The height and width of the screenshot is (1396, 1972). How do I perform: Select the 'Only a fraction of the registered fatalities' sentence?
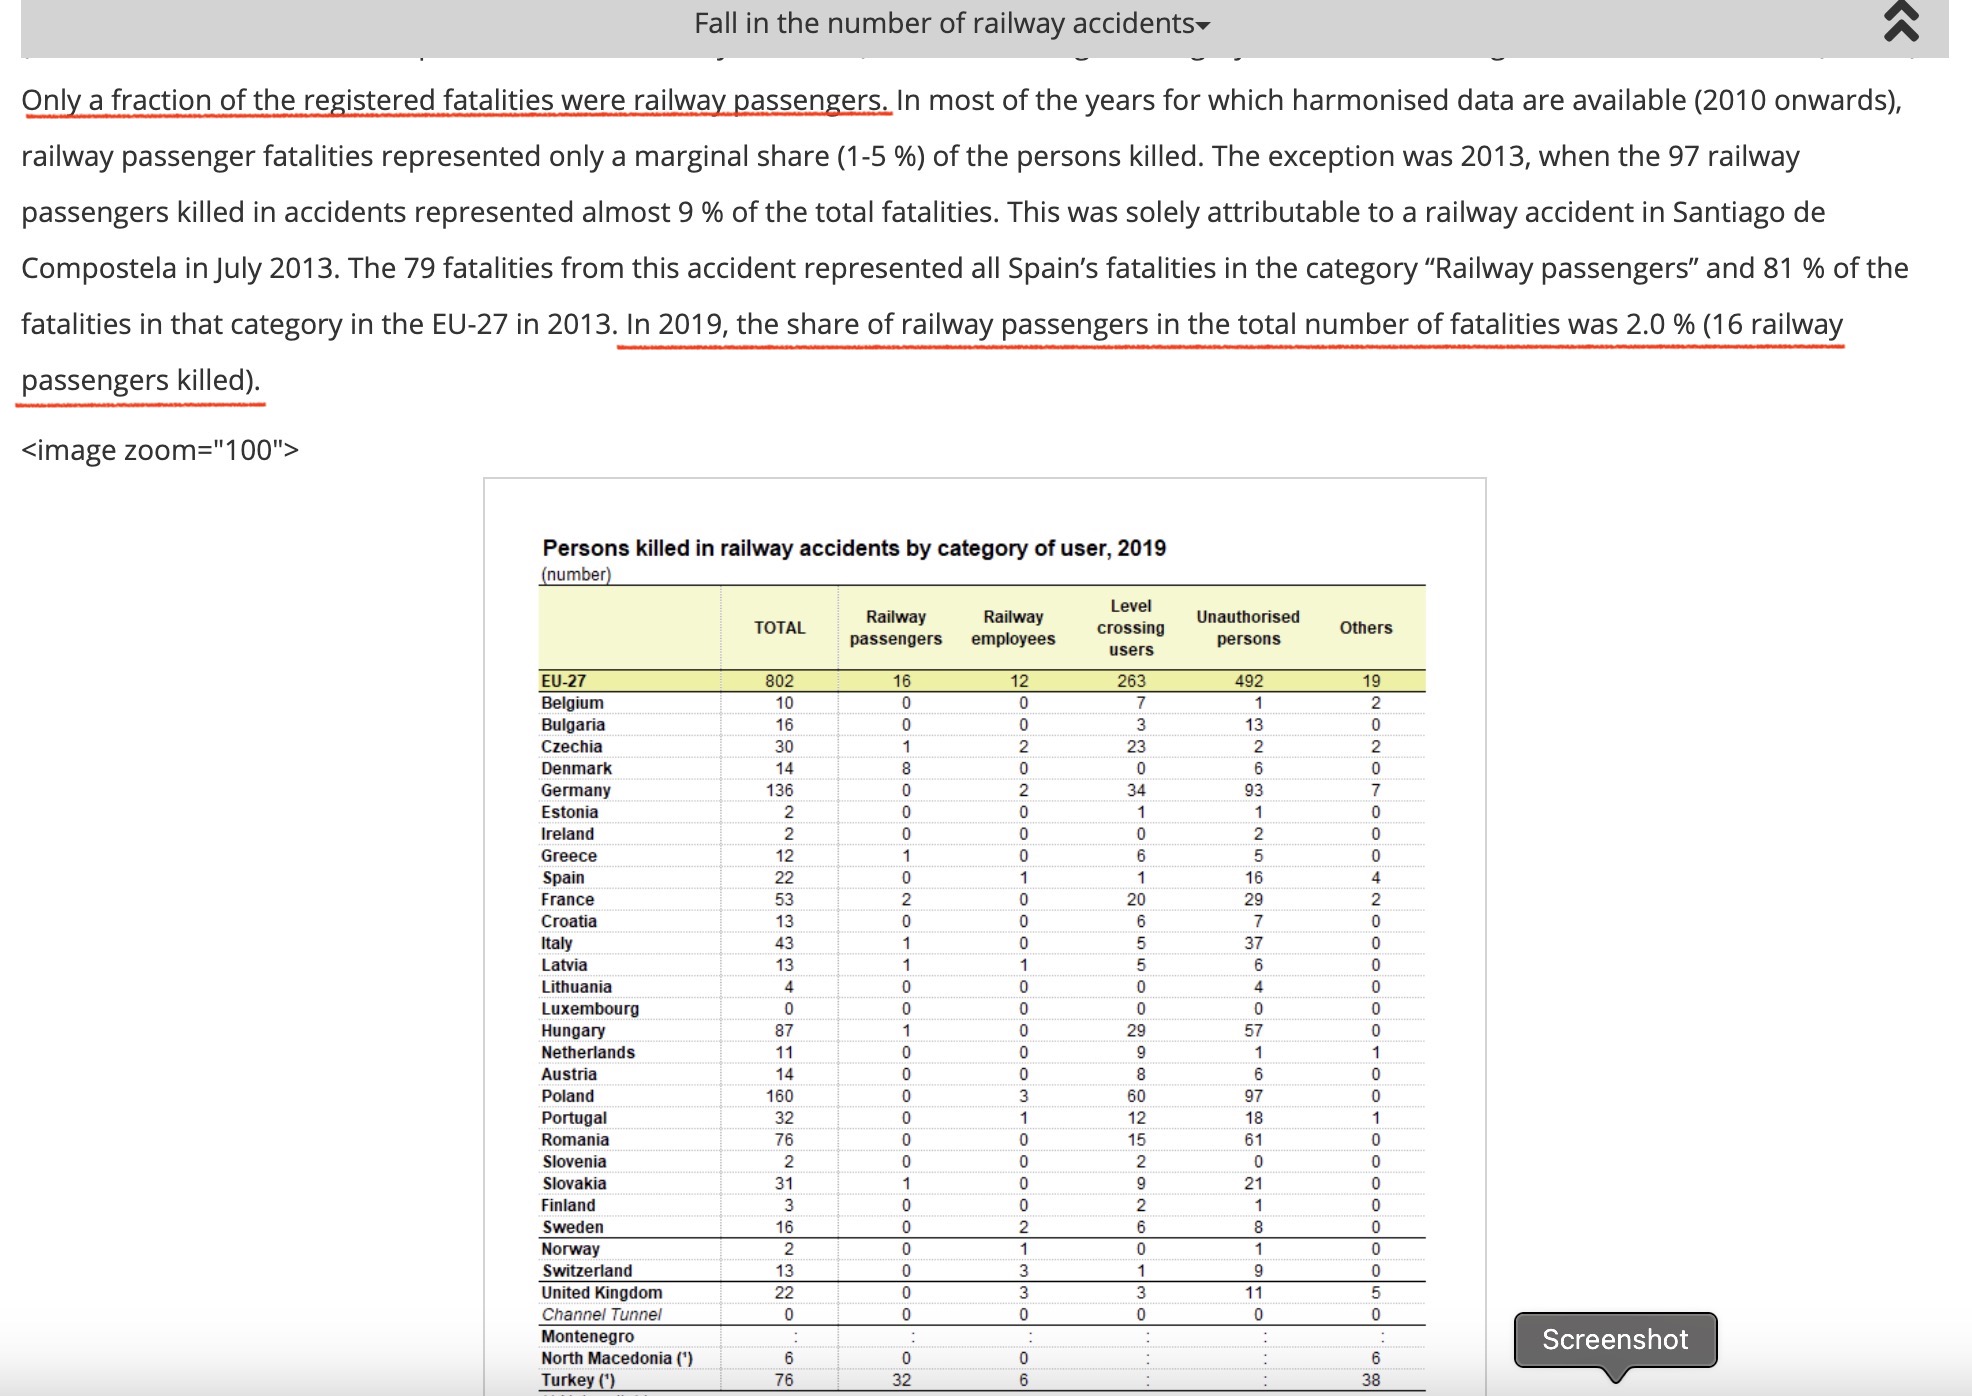click(x=455, y=100)
